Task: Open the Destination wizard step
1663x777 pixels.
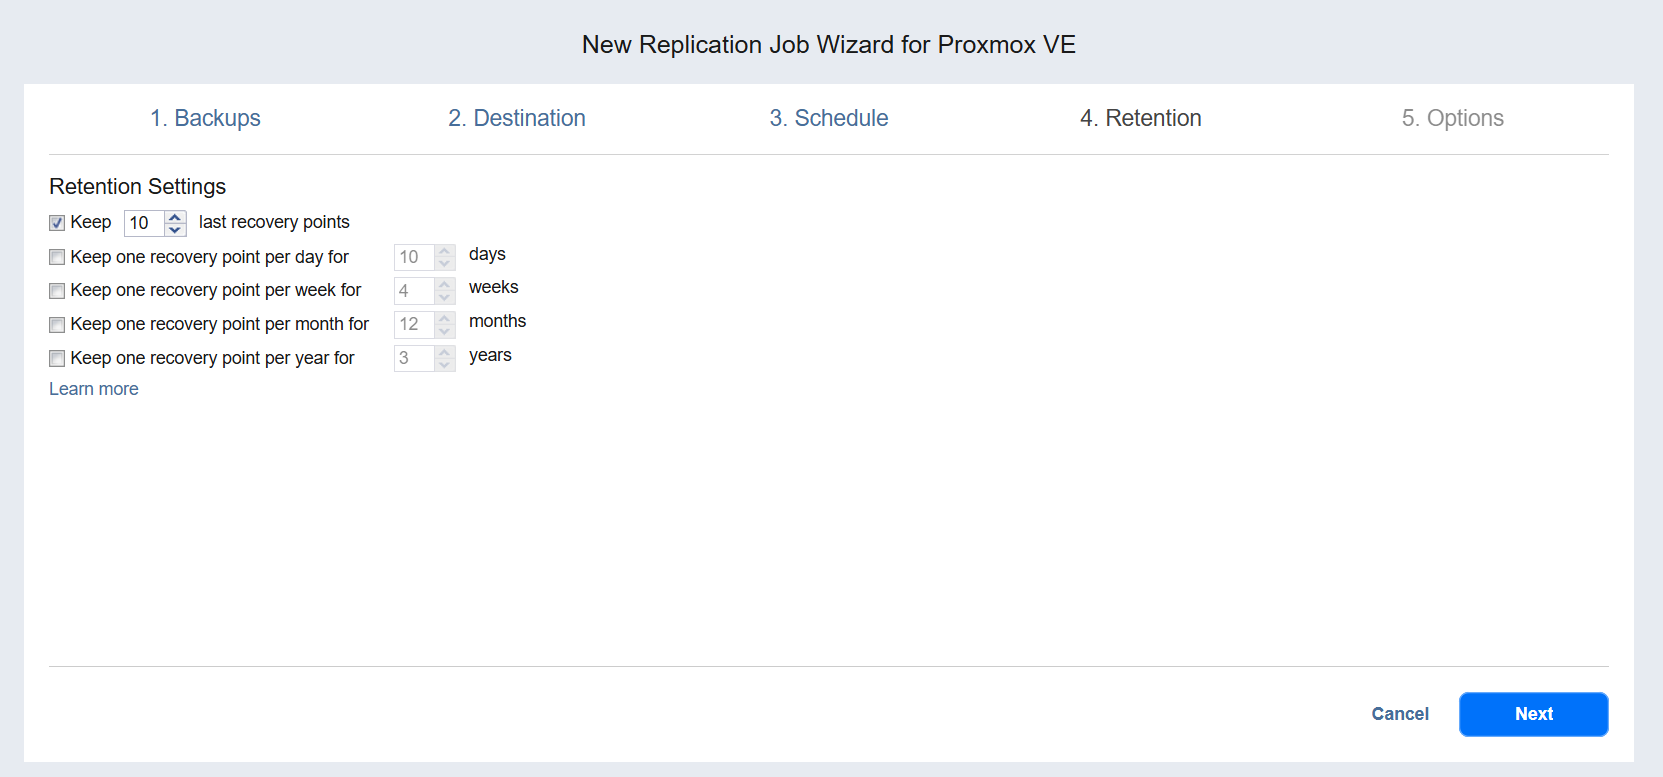Action: tap(516, 118)
